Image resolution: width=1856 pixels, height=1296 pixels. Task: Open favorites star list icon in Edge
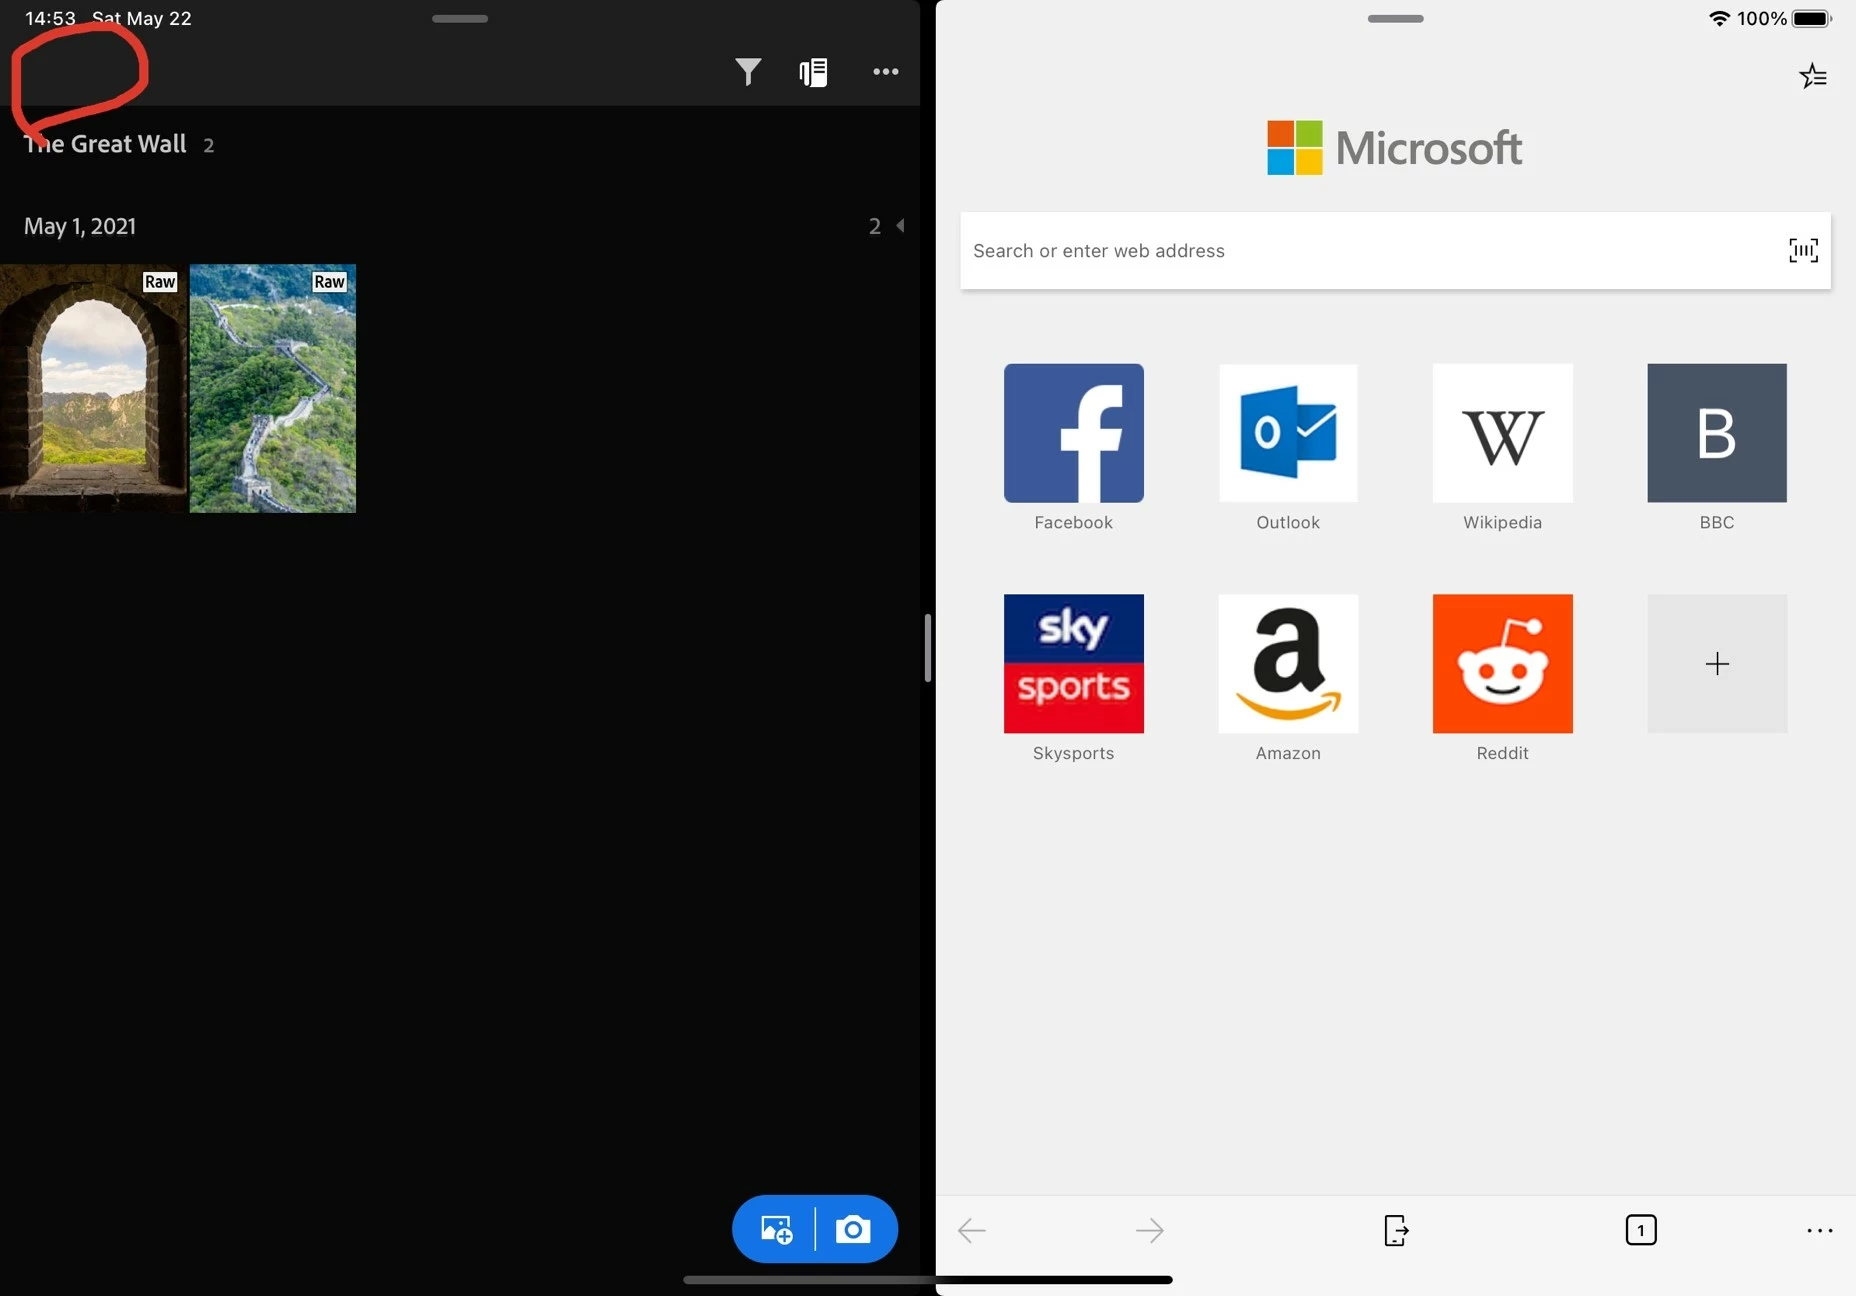[1813, 76]
